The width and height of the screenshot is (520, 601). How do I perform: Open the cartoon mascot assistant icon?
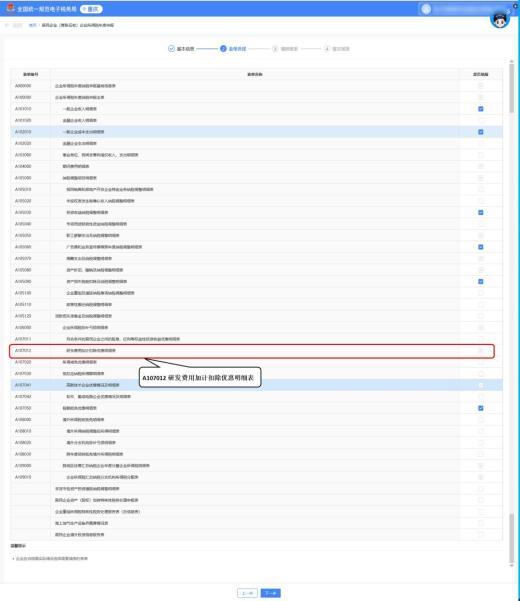tap(500, 19)
